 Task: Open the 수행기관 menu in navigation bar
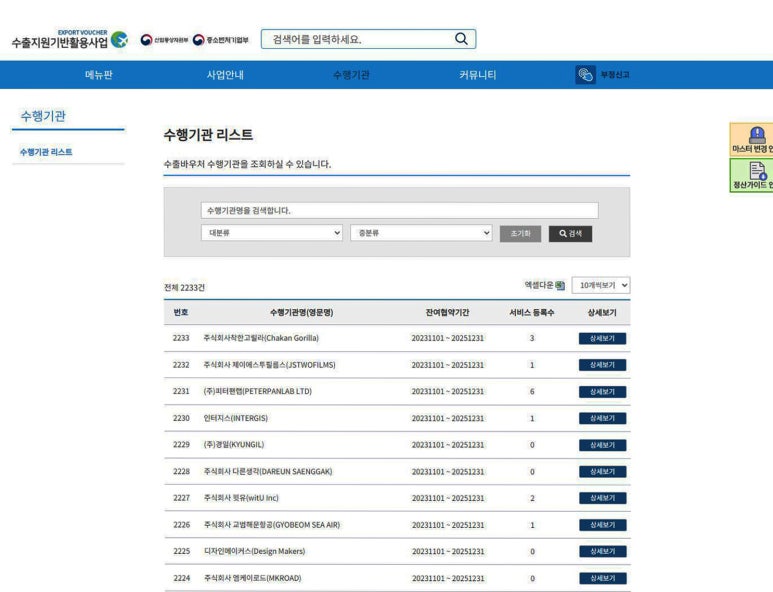[x=351, y=75]
